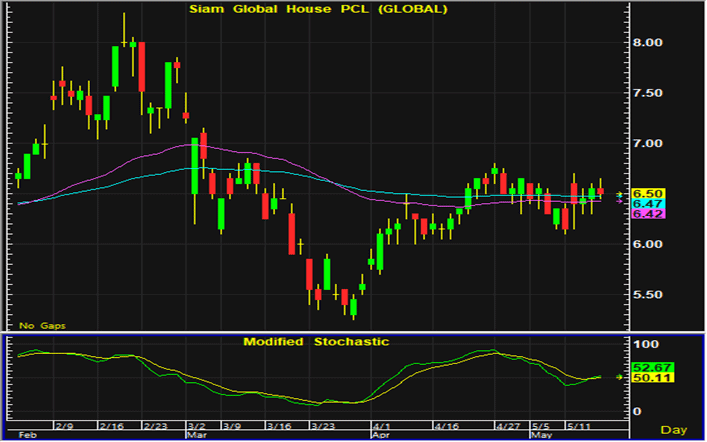Click the yellow 50.11 stochastic value
This screenshot has width=707, height=442.
coord(652,378)
